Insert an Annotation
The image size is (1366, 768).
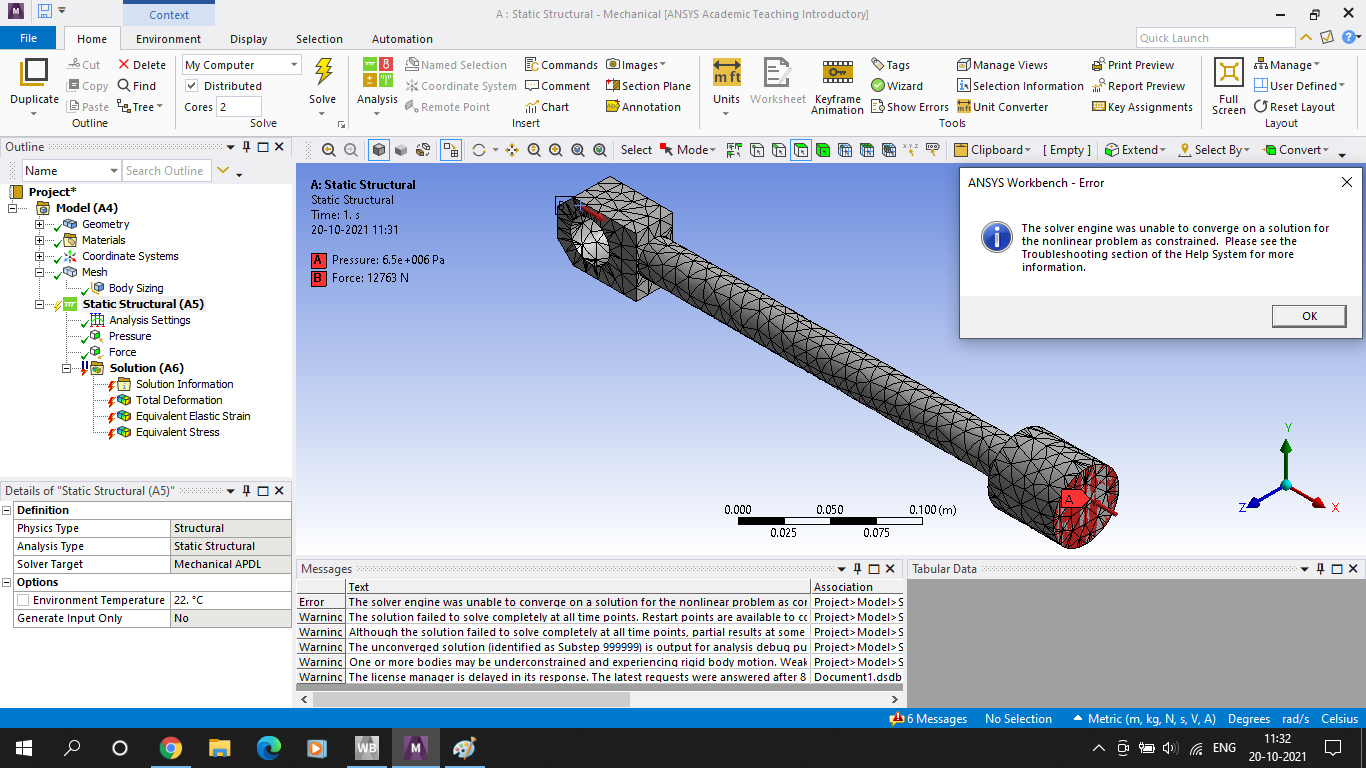(643, 107)
